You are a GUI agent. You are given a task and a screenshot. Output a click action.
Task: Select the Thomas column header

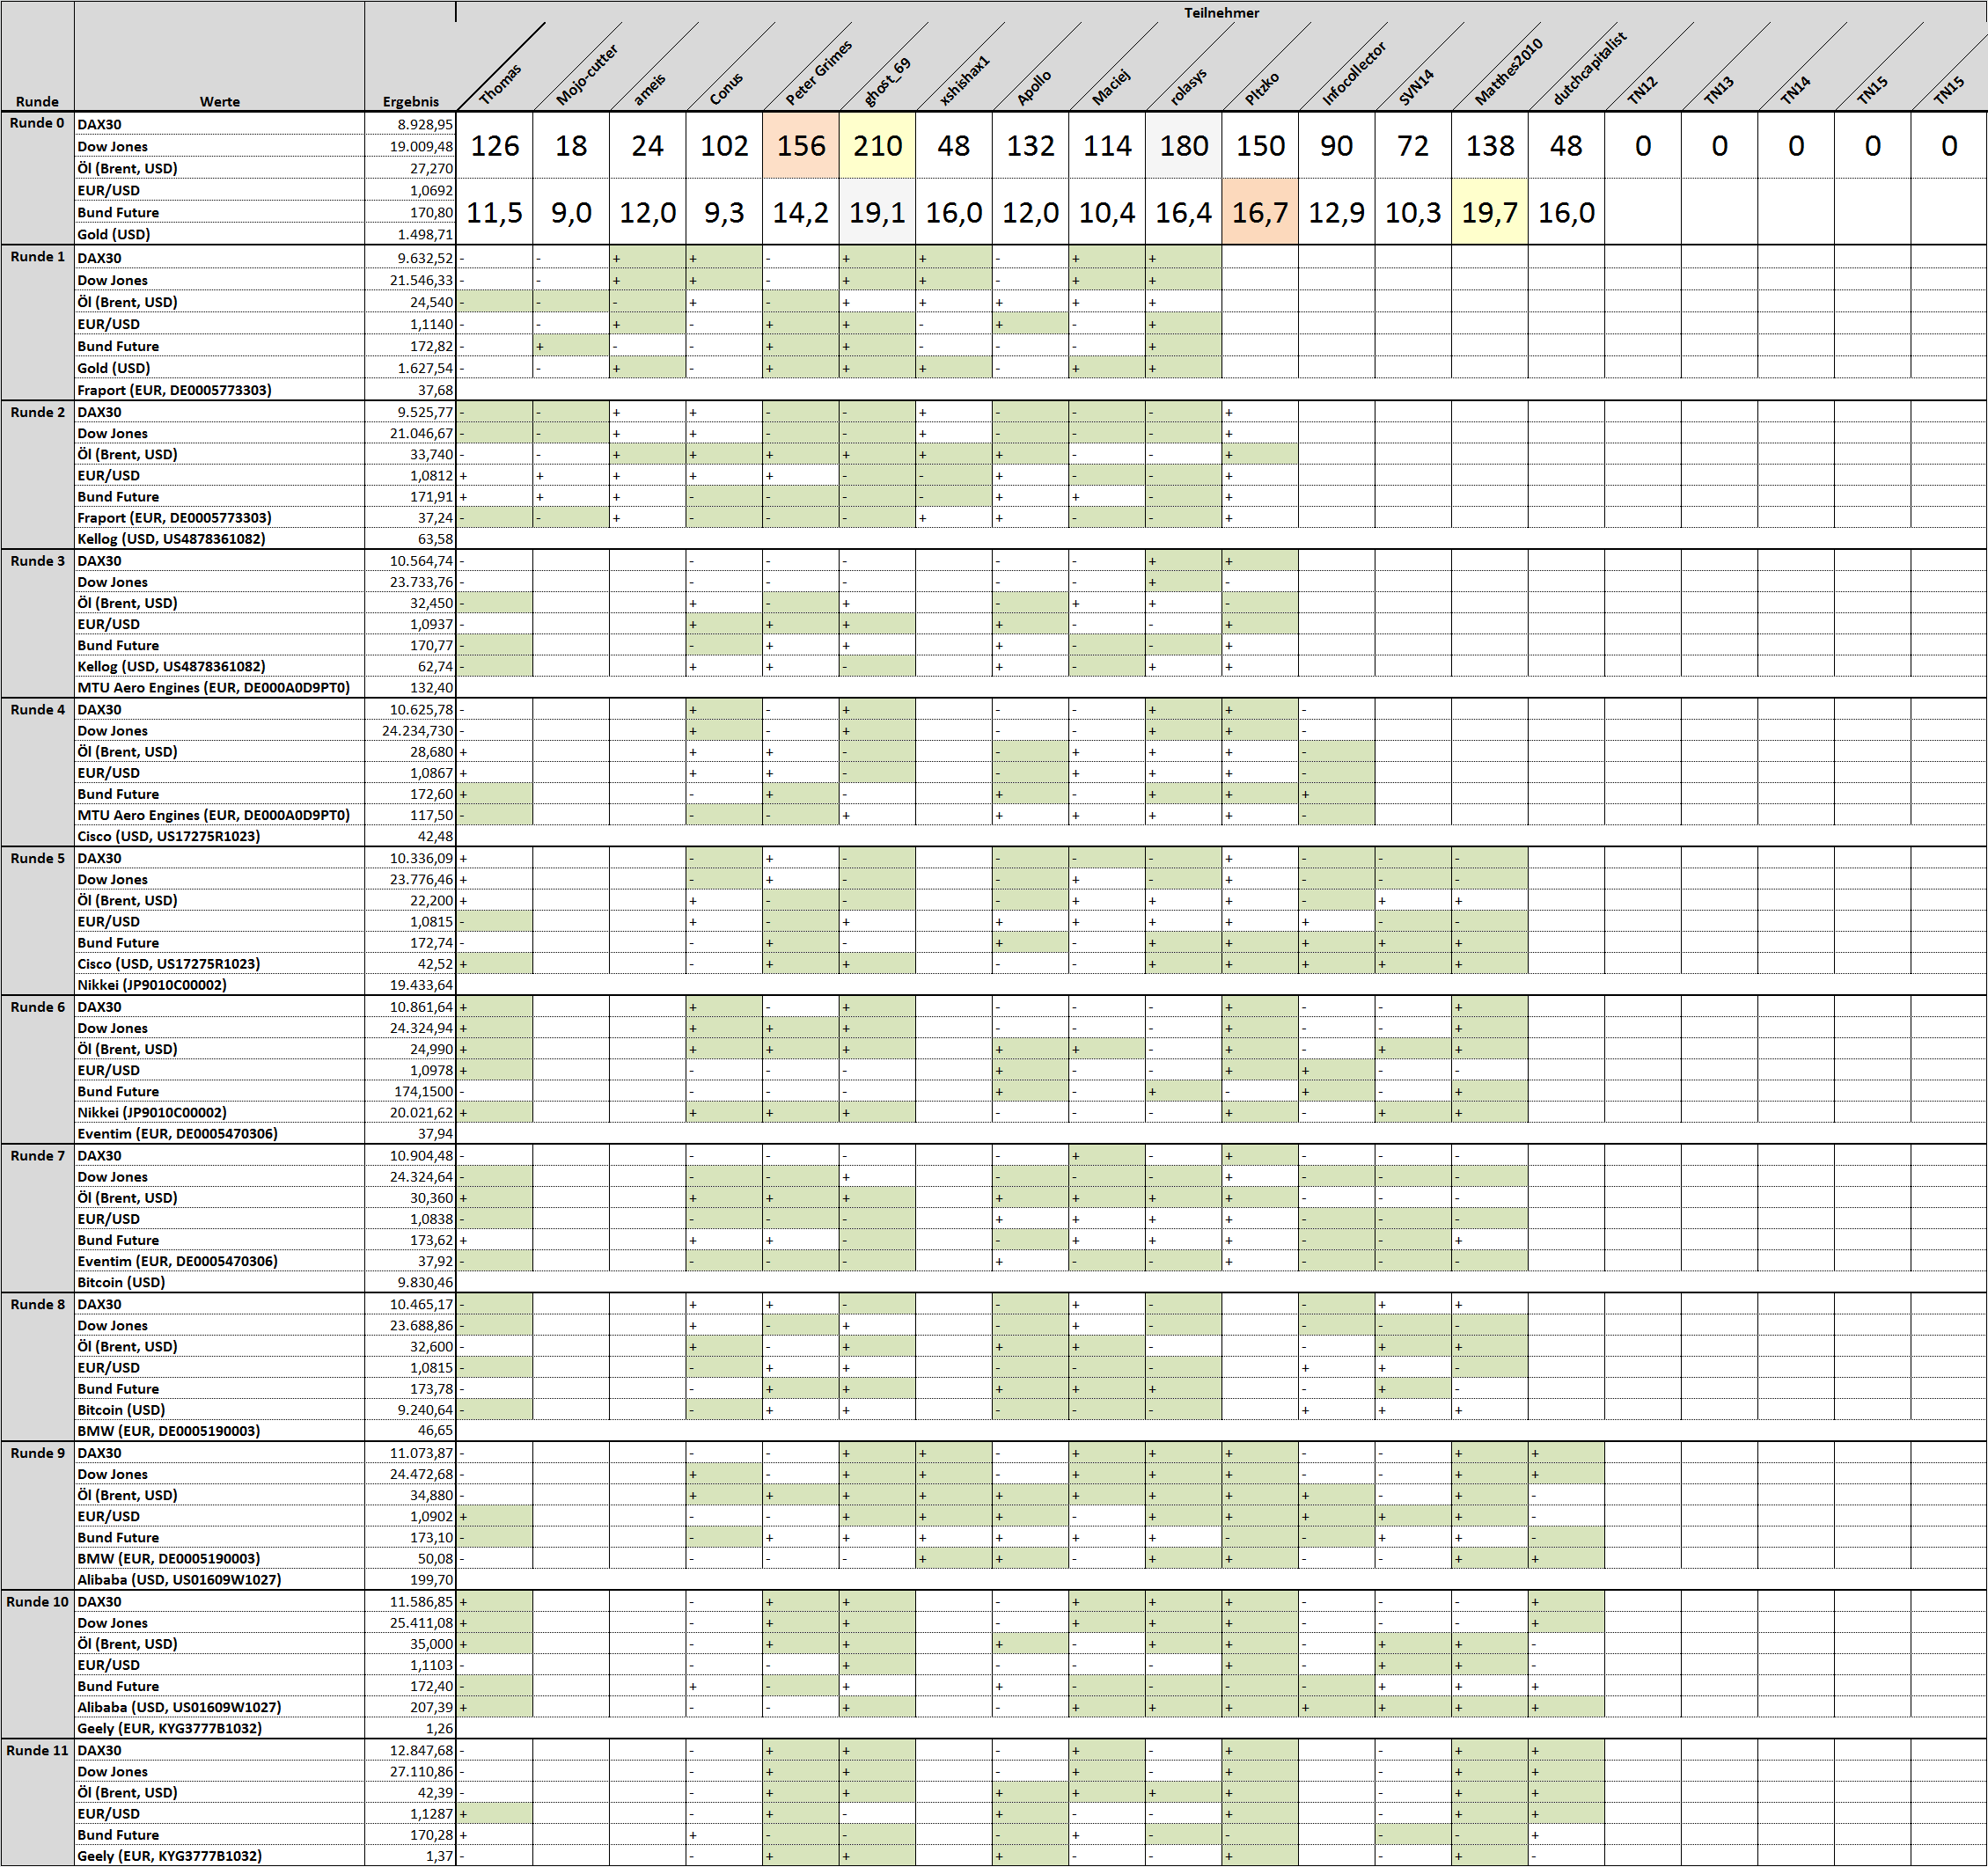coord(499,84)
